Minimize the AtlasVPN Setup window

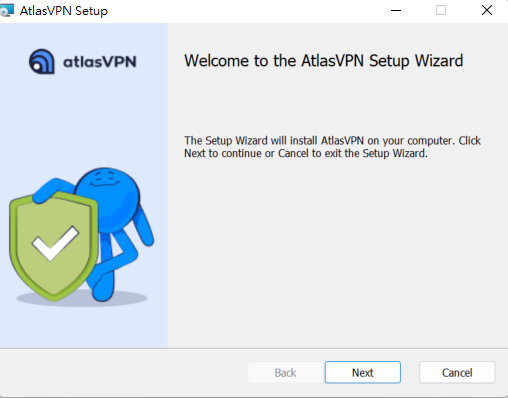[396, 10]
